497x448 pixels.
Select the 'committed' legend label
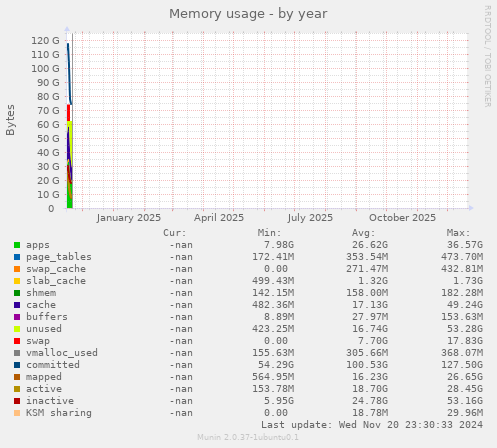click(53, 365)
